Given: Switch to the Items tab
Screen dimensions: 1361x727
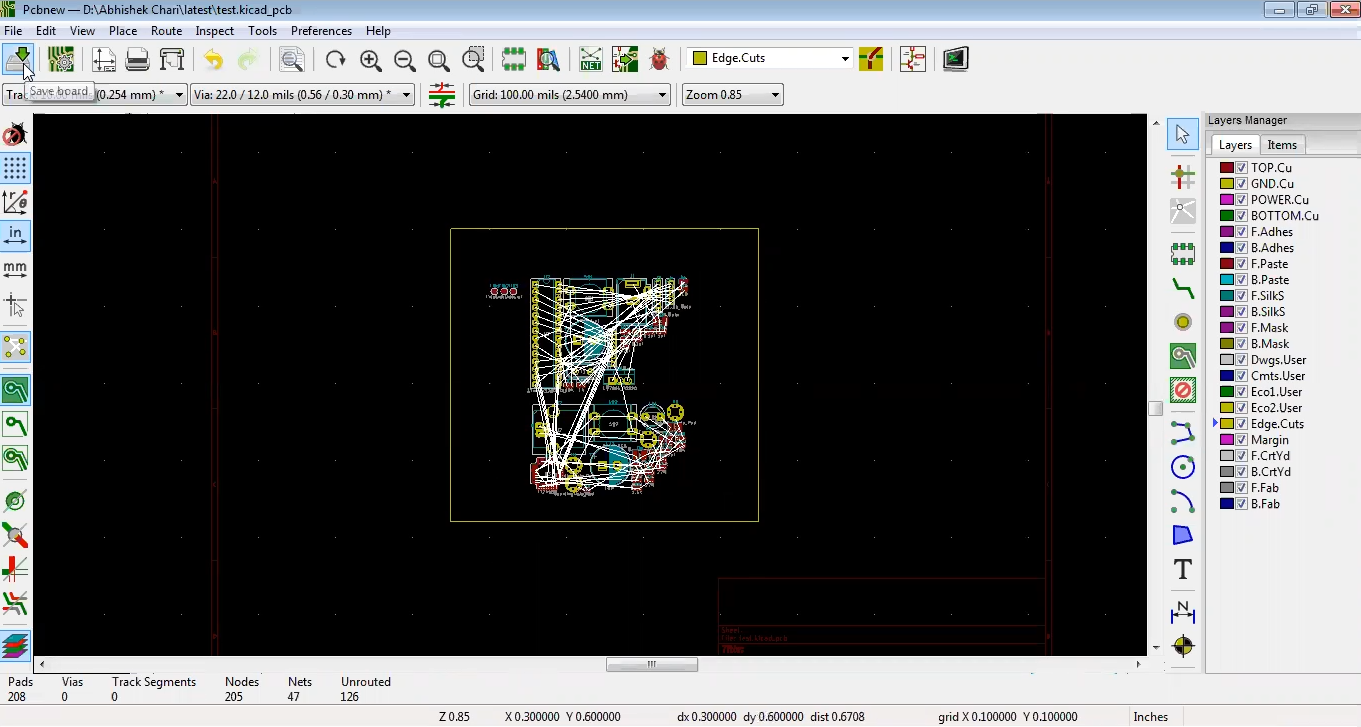Looking at the screenshot, I should (x=1282, y=145).
